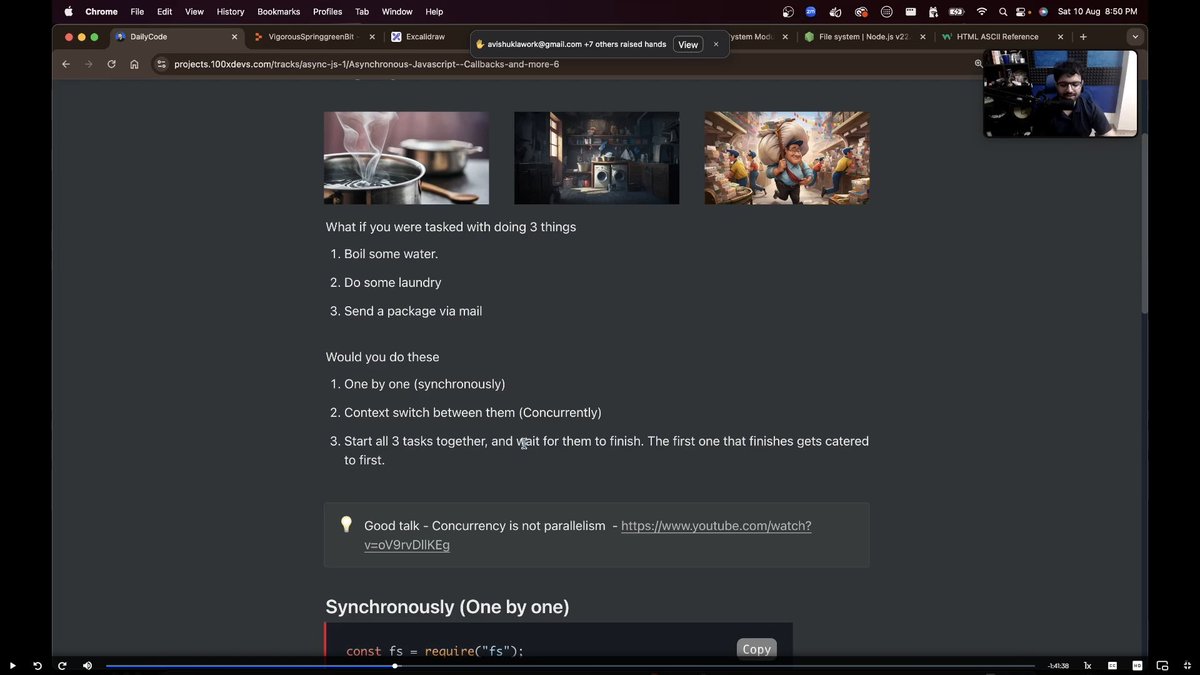Click the browser forward arrow

[x=88, y=64]
